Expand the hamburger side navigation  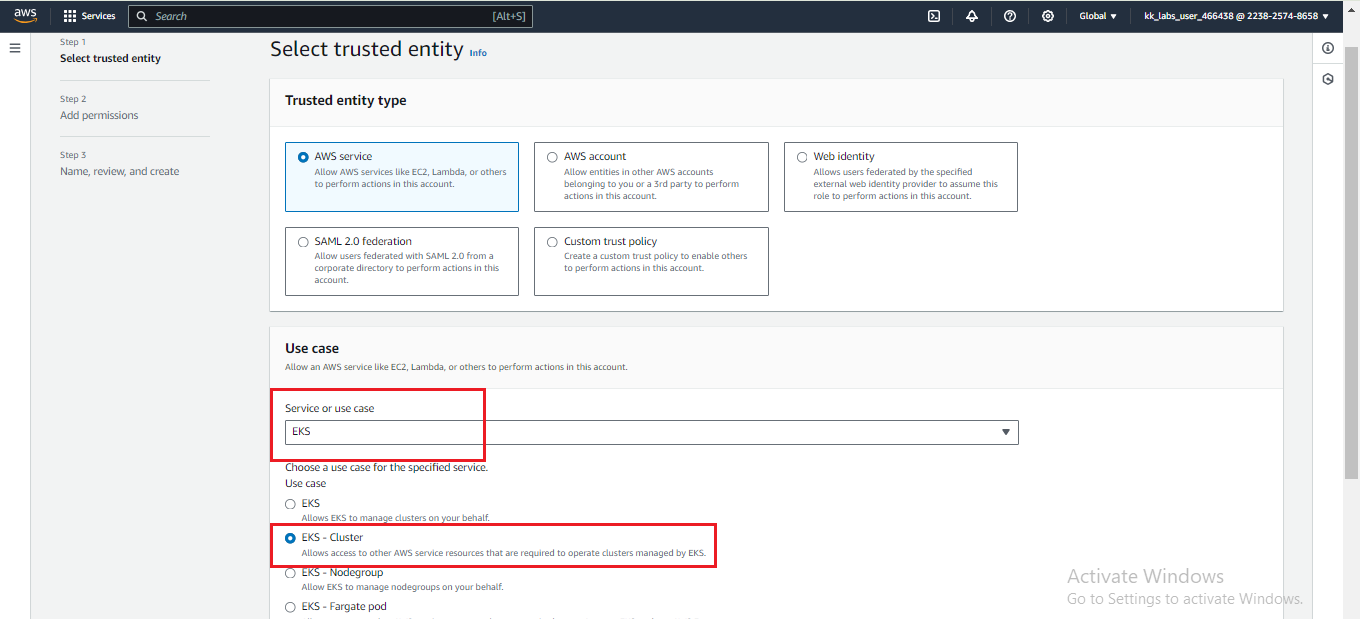[15, 48]
